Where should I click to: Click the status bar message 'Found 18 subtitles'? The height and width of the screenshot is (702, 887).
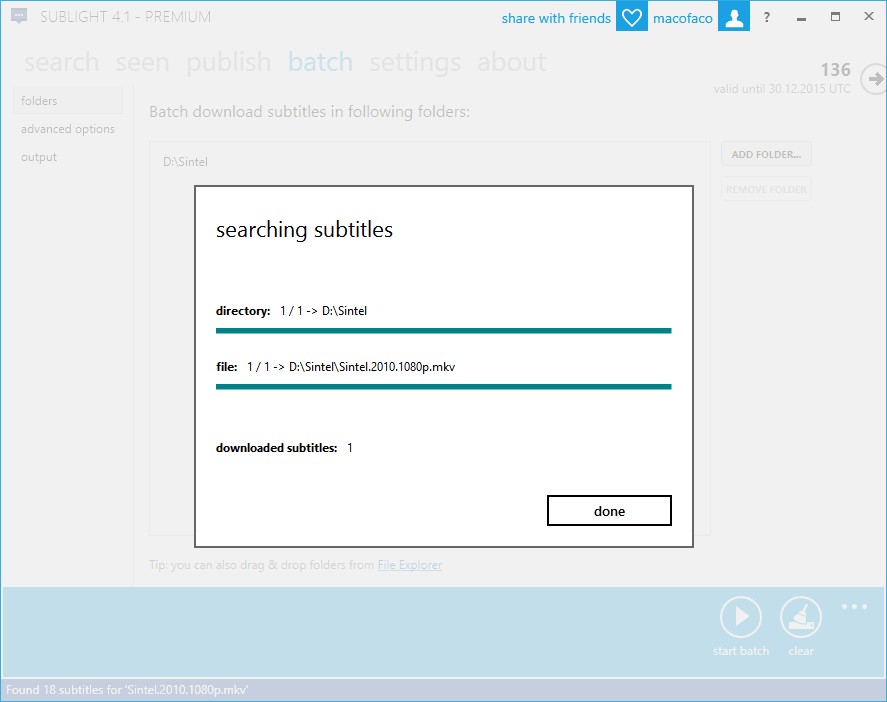tap(127, 690)
